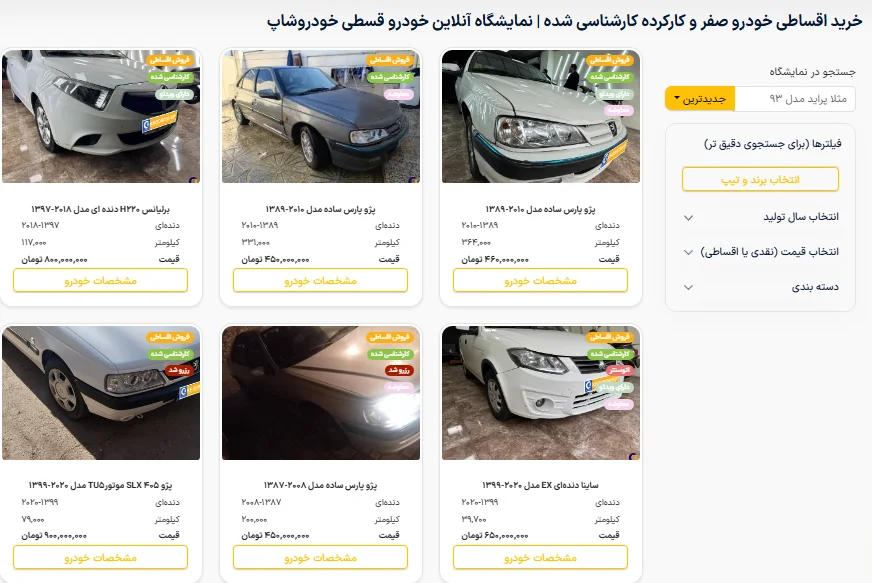Click the اتوستر badge on the Saina EX photo
Screen dimensions: 872x583
coord(618,370)
